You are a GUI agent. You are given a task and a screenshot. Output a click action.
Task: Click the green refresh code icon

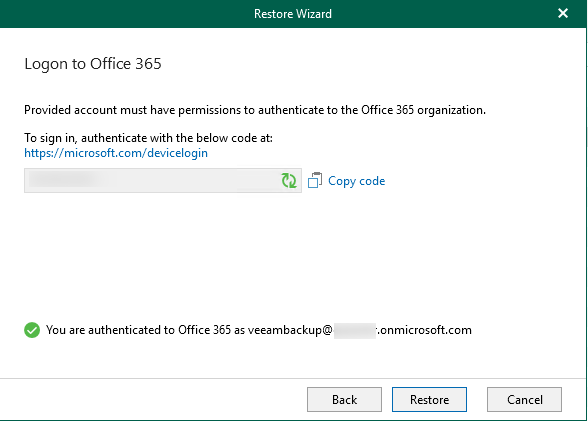pyautogui.click(x=289, y=180)
